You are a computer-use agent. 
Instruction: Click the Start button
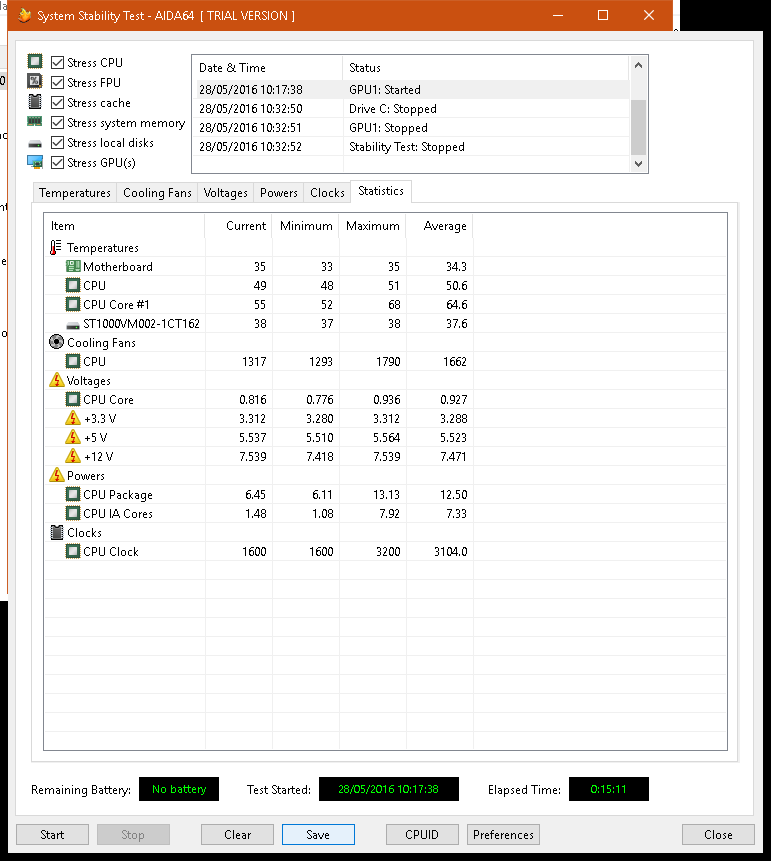coord(52,835)
